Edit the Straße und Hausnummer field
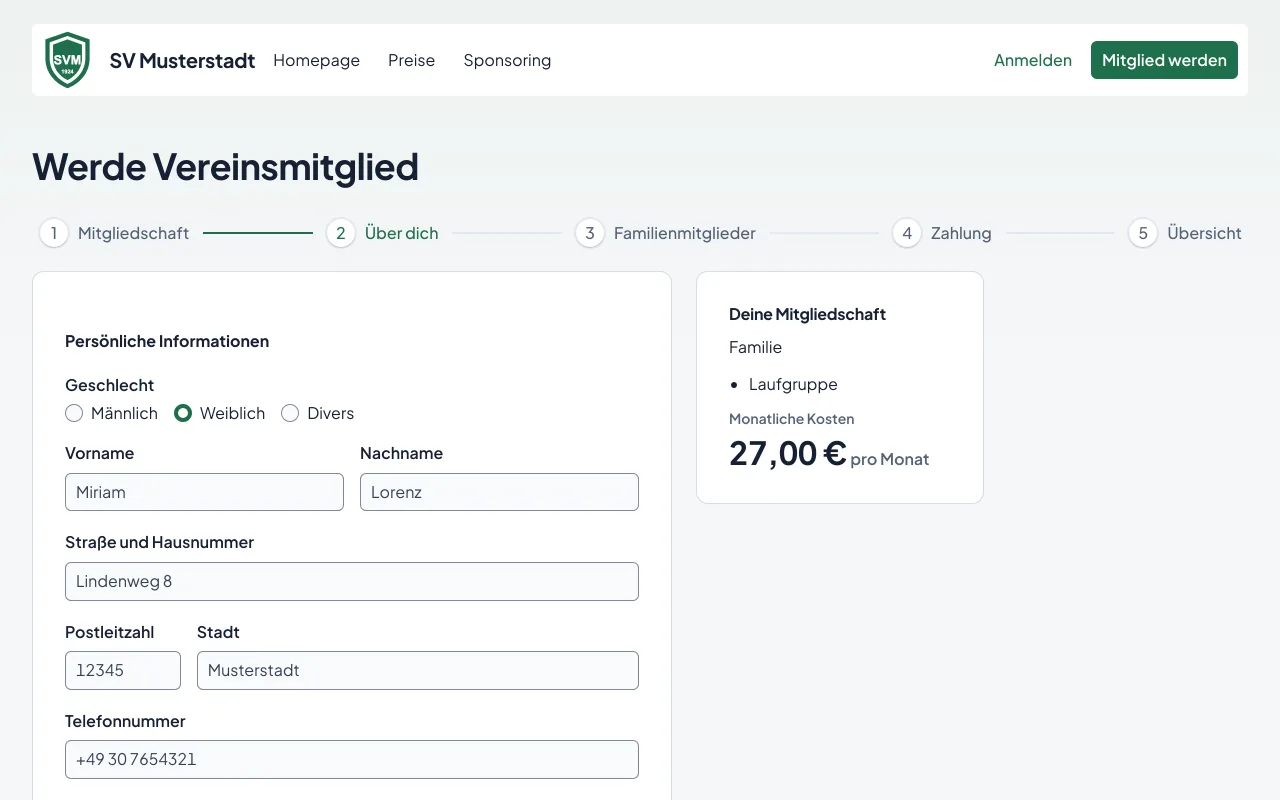Screen dimensions: 1280x800 [352, 581]
